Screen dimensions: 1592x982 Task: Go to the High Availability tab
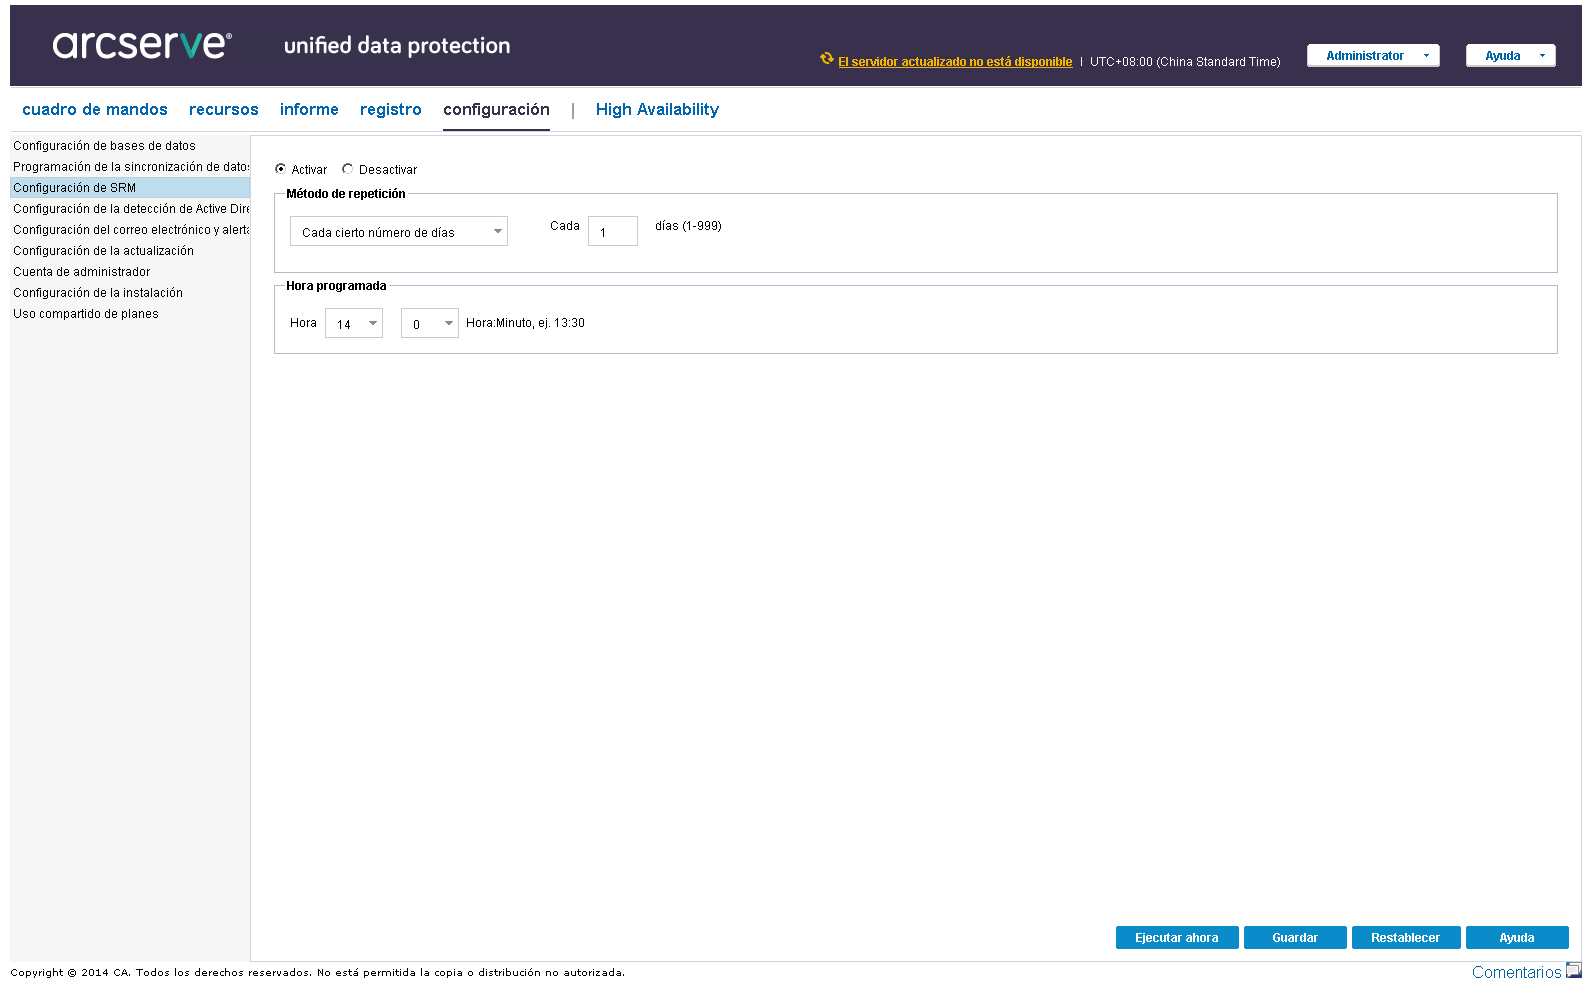tap(657, 110)
